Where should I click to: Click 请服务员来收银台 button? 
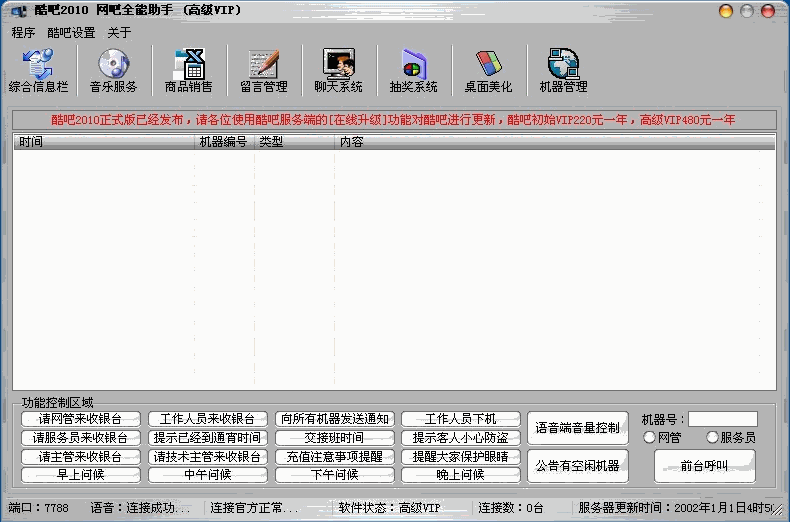pos(81,438)
